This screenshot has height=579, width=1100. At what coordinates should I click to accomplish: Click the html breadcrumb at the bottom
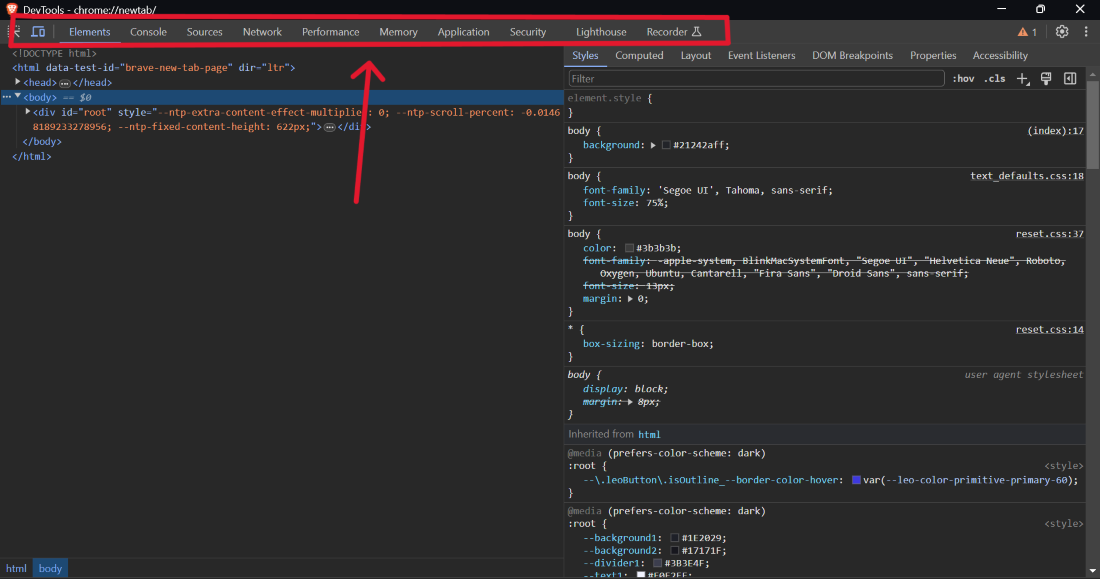pyautogui.click(x=17, y=568)
